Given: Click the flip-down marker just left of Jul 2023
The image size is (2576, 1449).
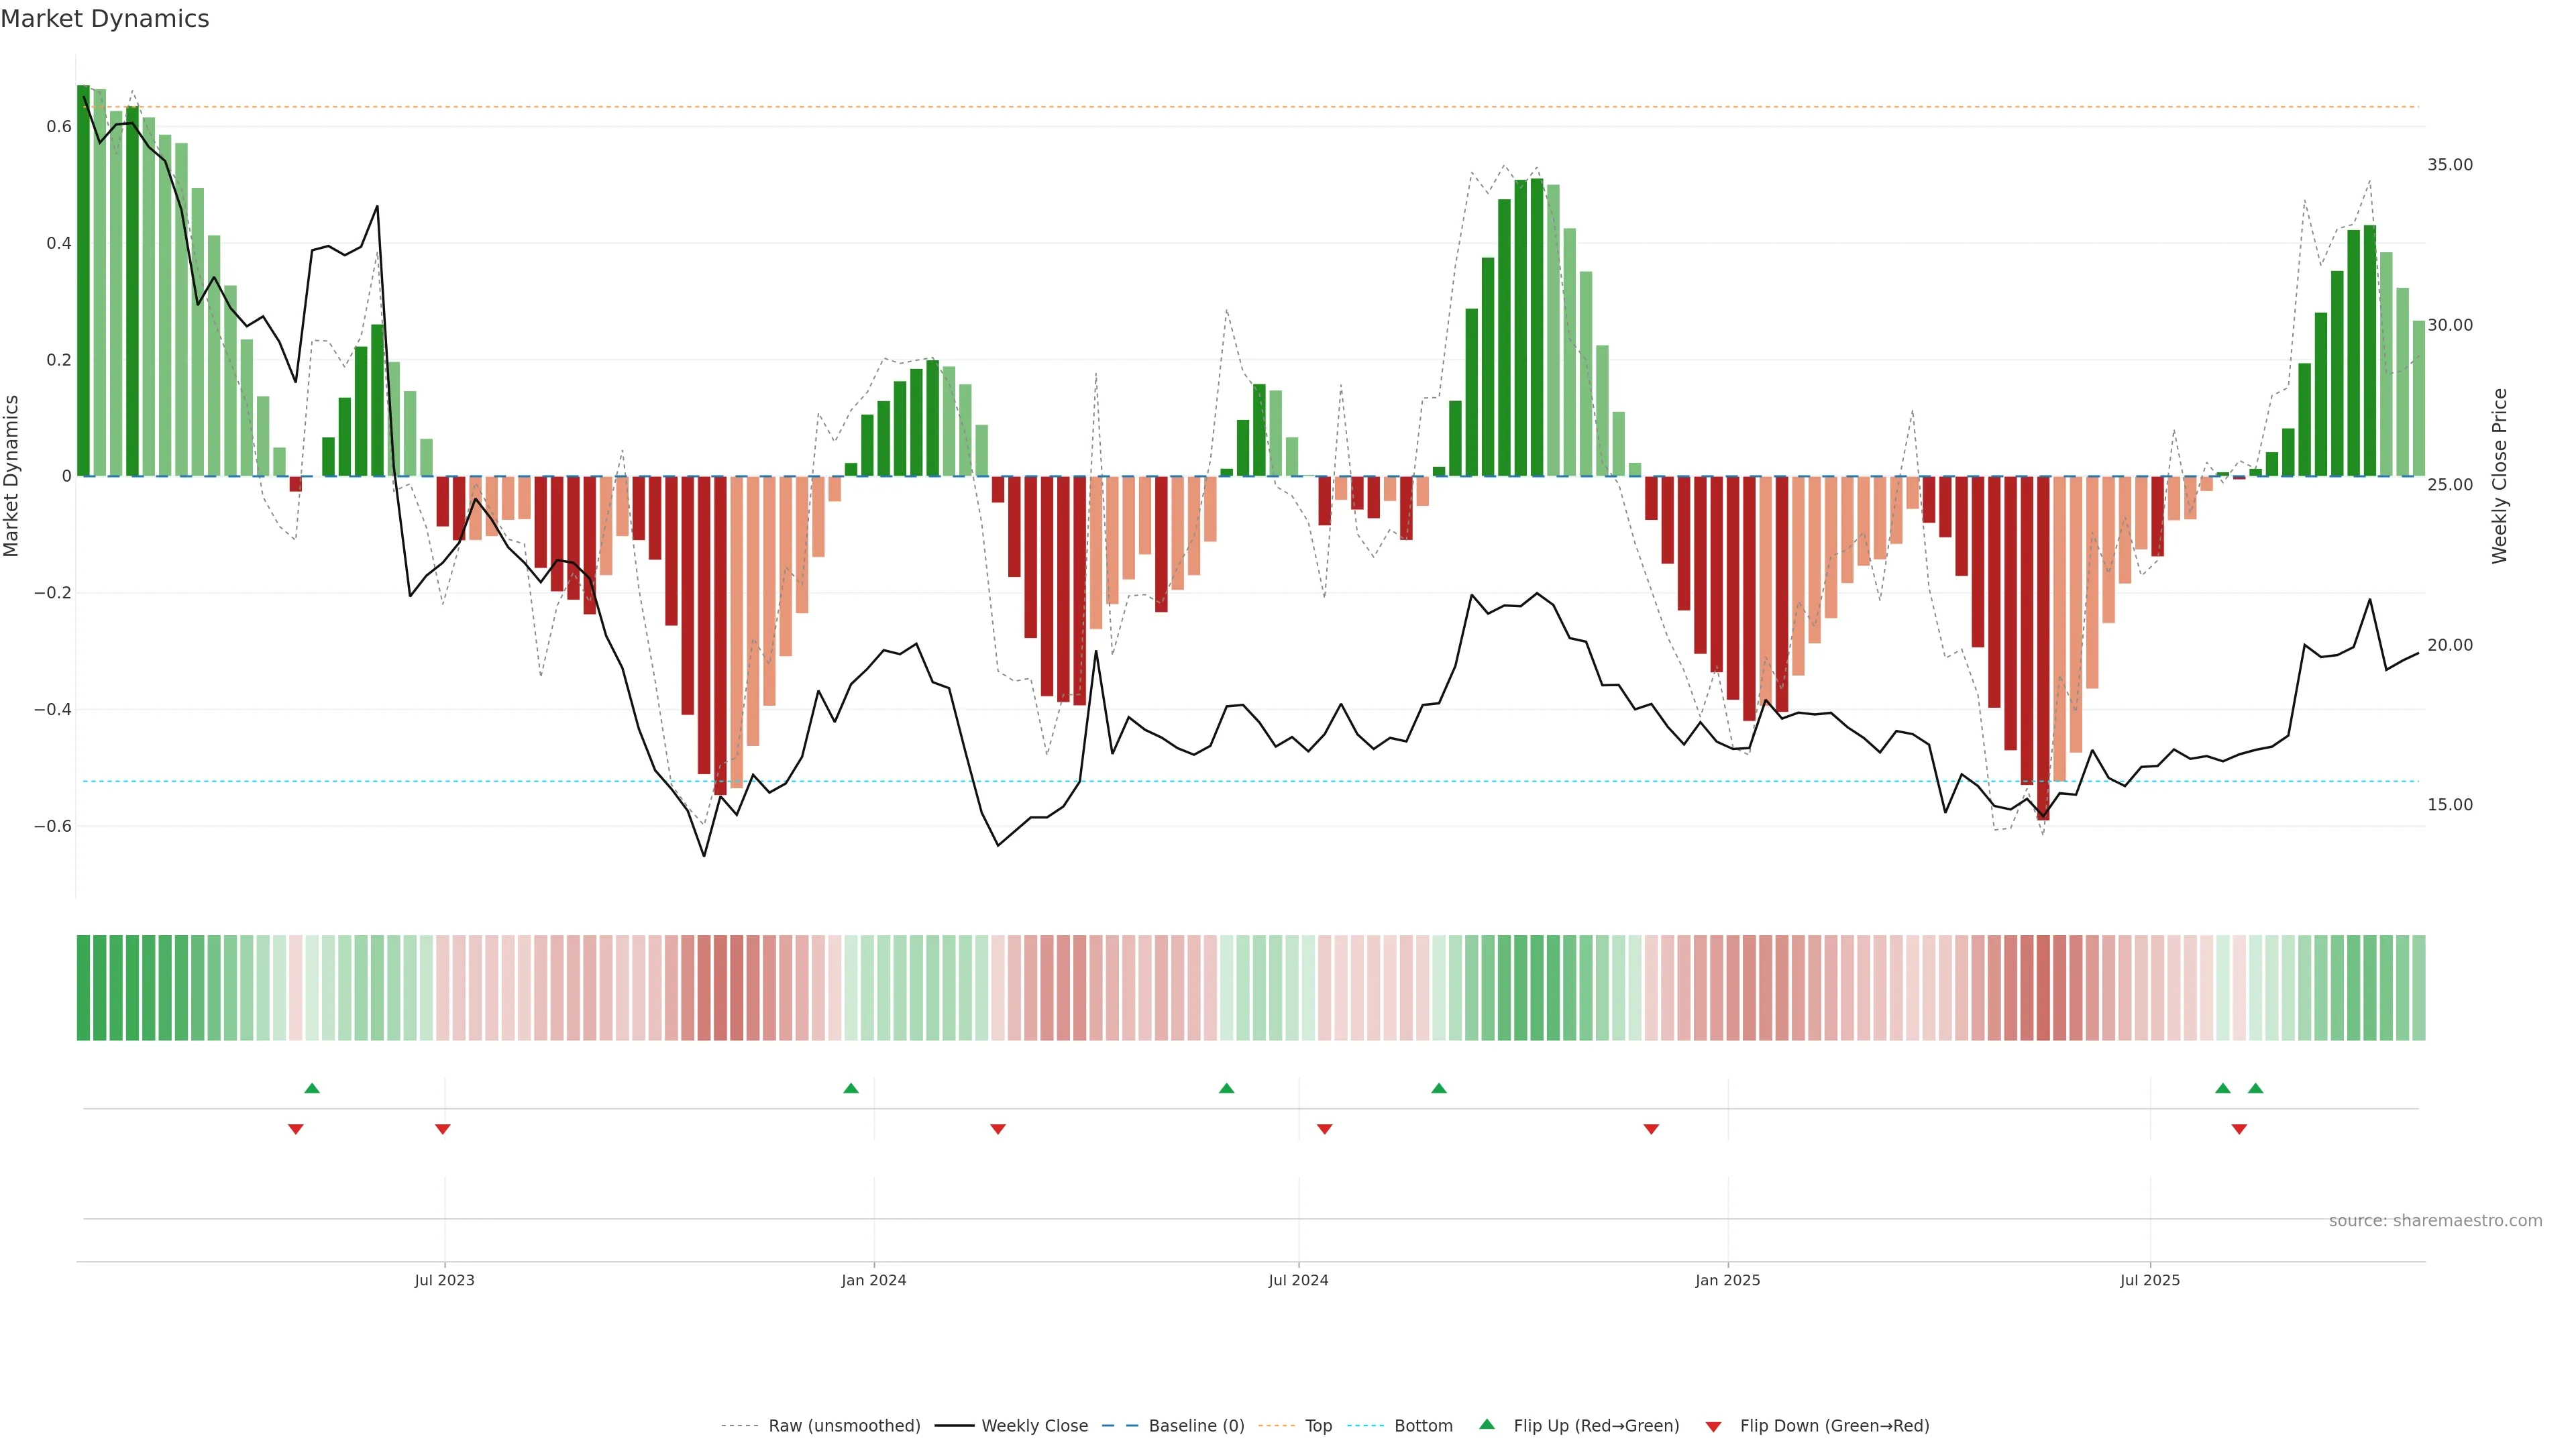Looking at the screenshot, I should point(443,1129).
